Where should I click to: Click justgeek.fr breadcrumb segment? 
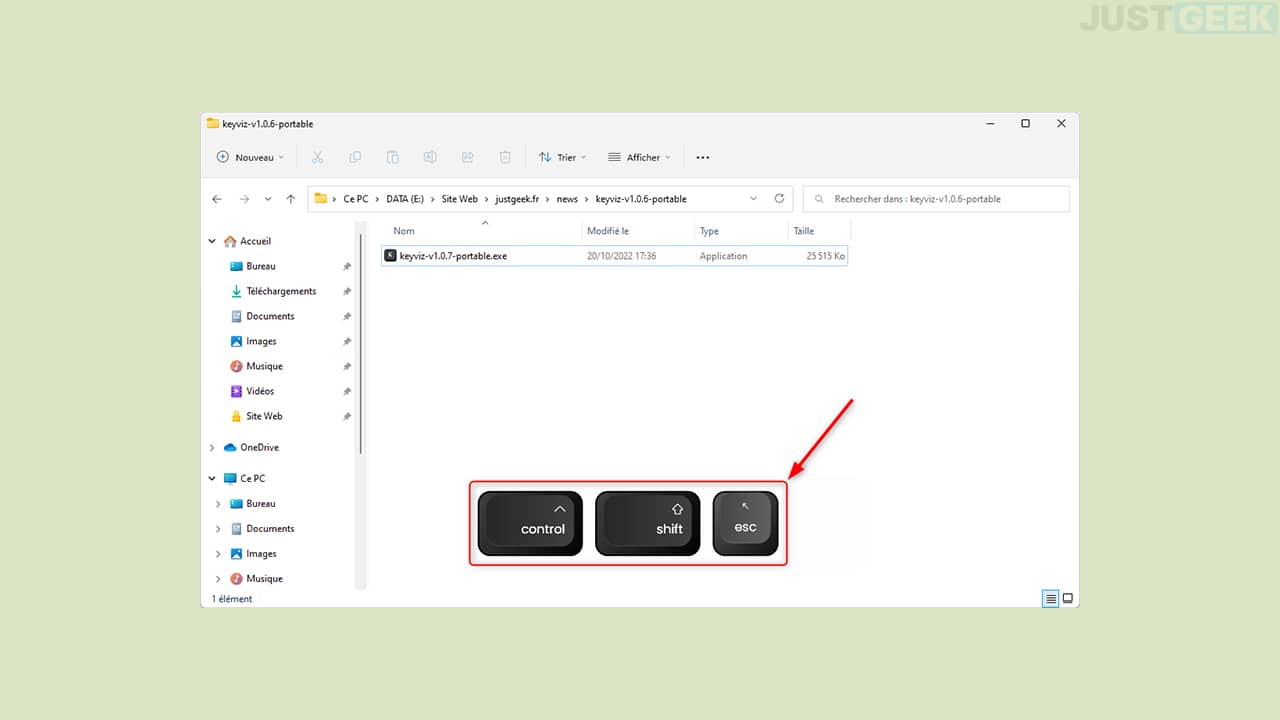517,199
